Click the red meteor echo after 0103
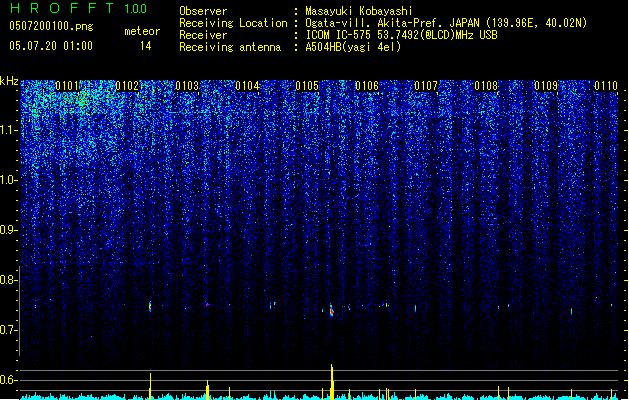Image resolution: width=629 pixels, height=400 pixels. coord(207,305)
